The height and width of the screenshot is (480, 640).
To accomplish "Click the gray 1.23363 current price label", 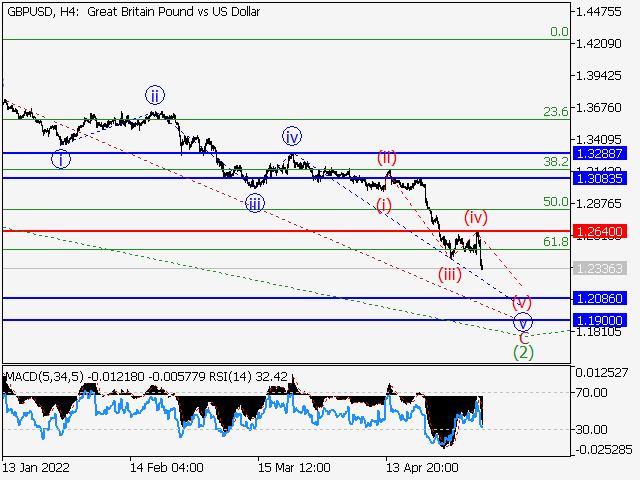I will pyautogui.click(x=600, y=269).
